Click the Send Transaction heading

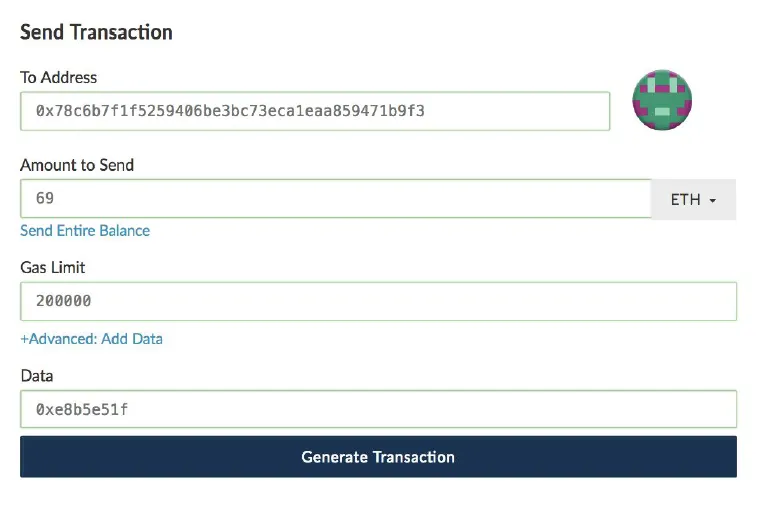coord(96,32)
